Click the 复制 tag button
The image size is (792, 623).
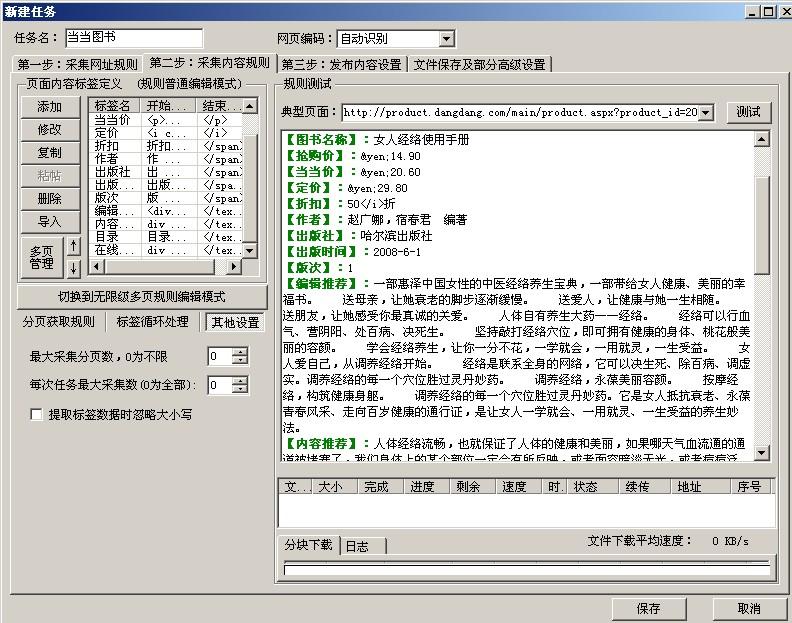50,153
